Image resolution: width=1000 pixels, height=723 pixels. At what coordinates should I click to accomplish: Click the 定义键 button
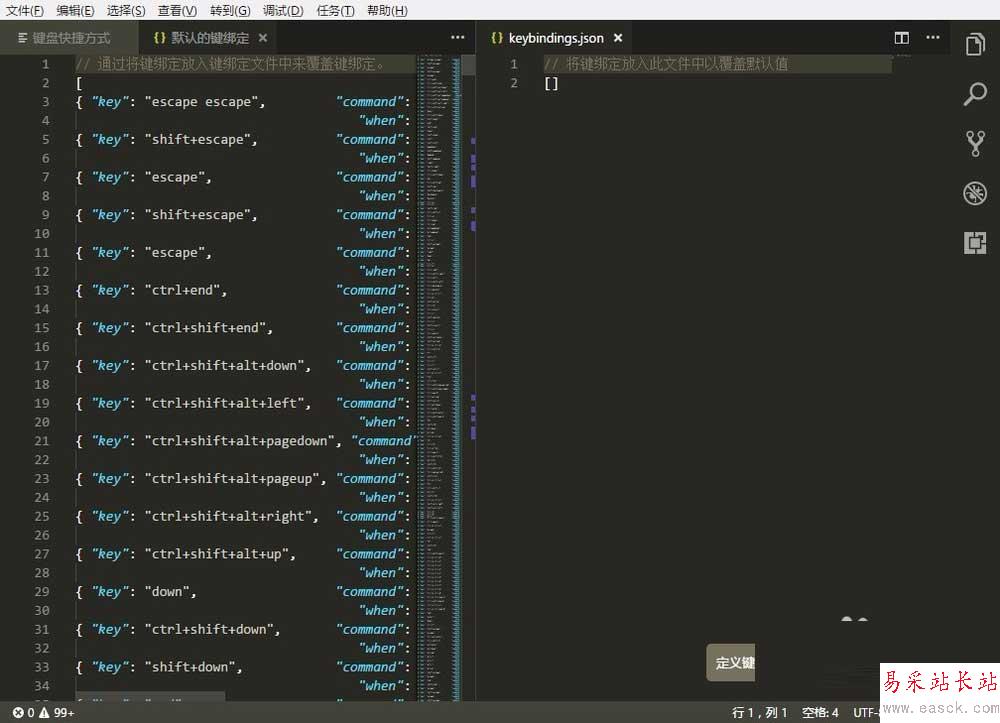coord(731,662)
